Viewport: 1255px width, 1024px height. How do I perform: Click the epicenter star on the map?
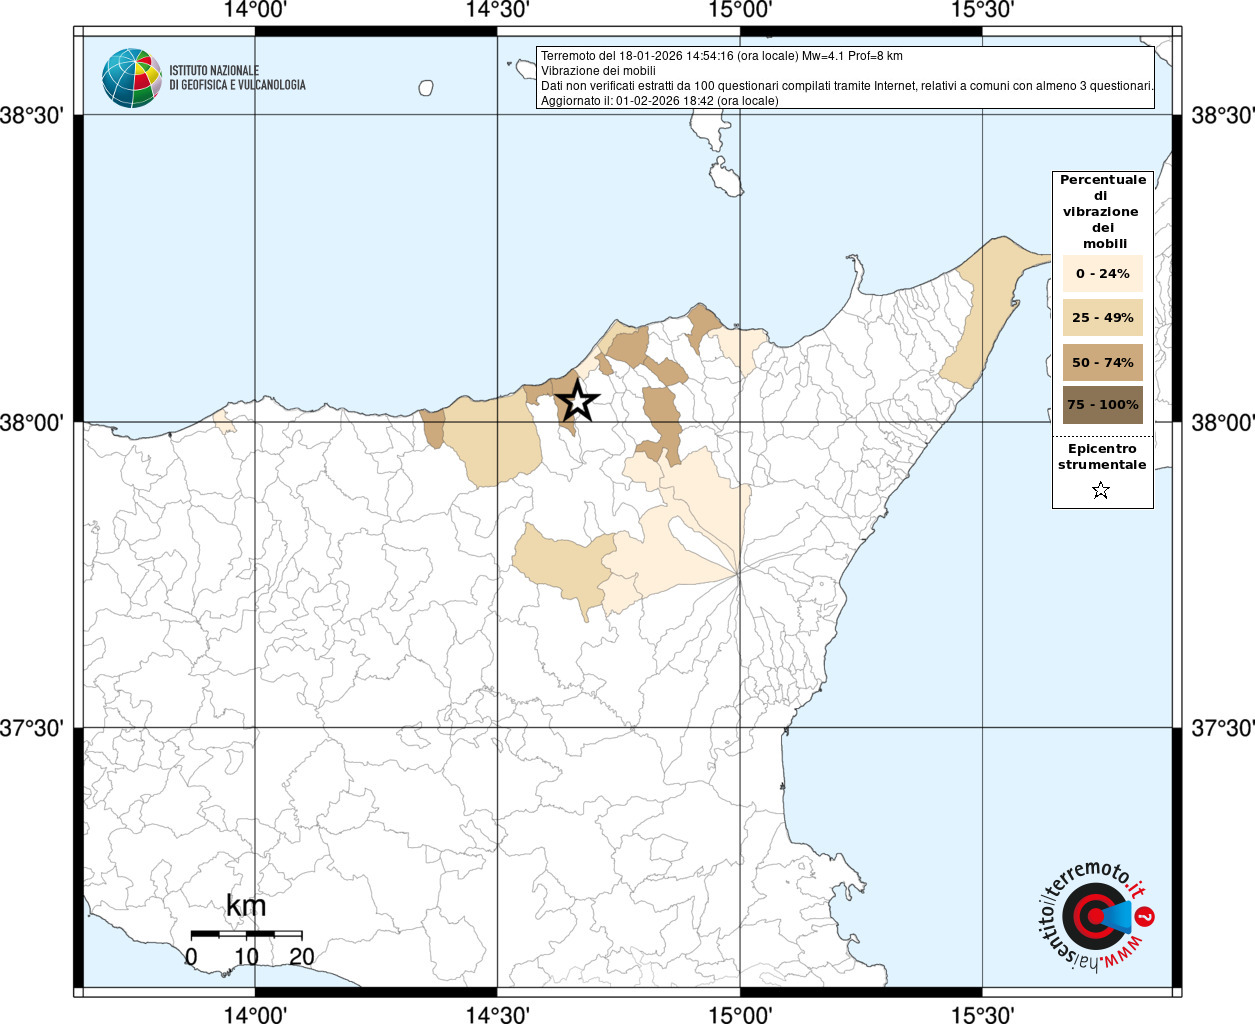point(577,401)
